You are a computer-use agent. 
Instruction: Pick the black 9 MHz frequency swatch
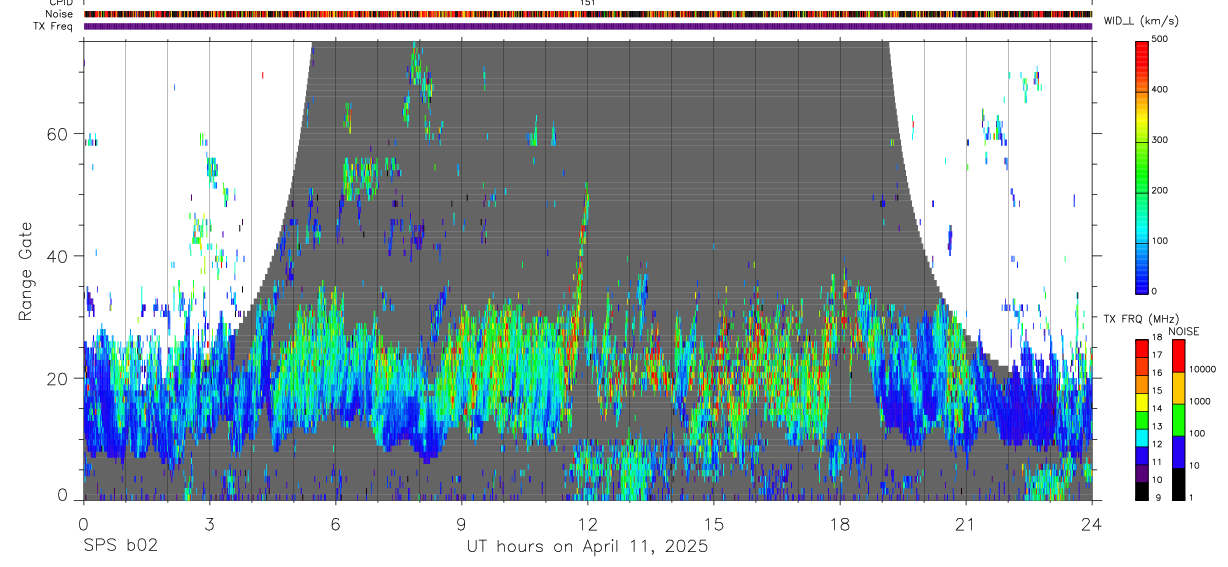(x=1142, y=490)
